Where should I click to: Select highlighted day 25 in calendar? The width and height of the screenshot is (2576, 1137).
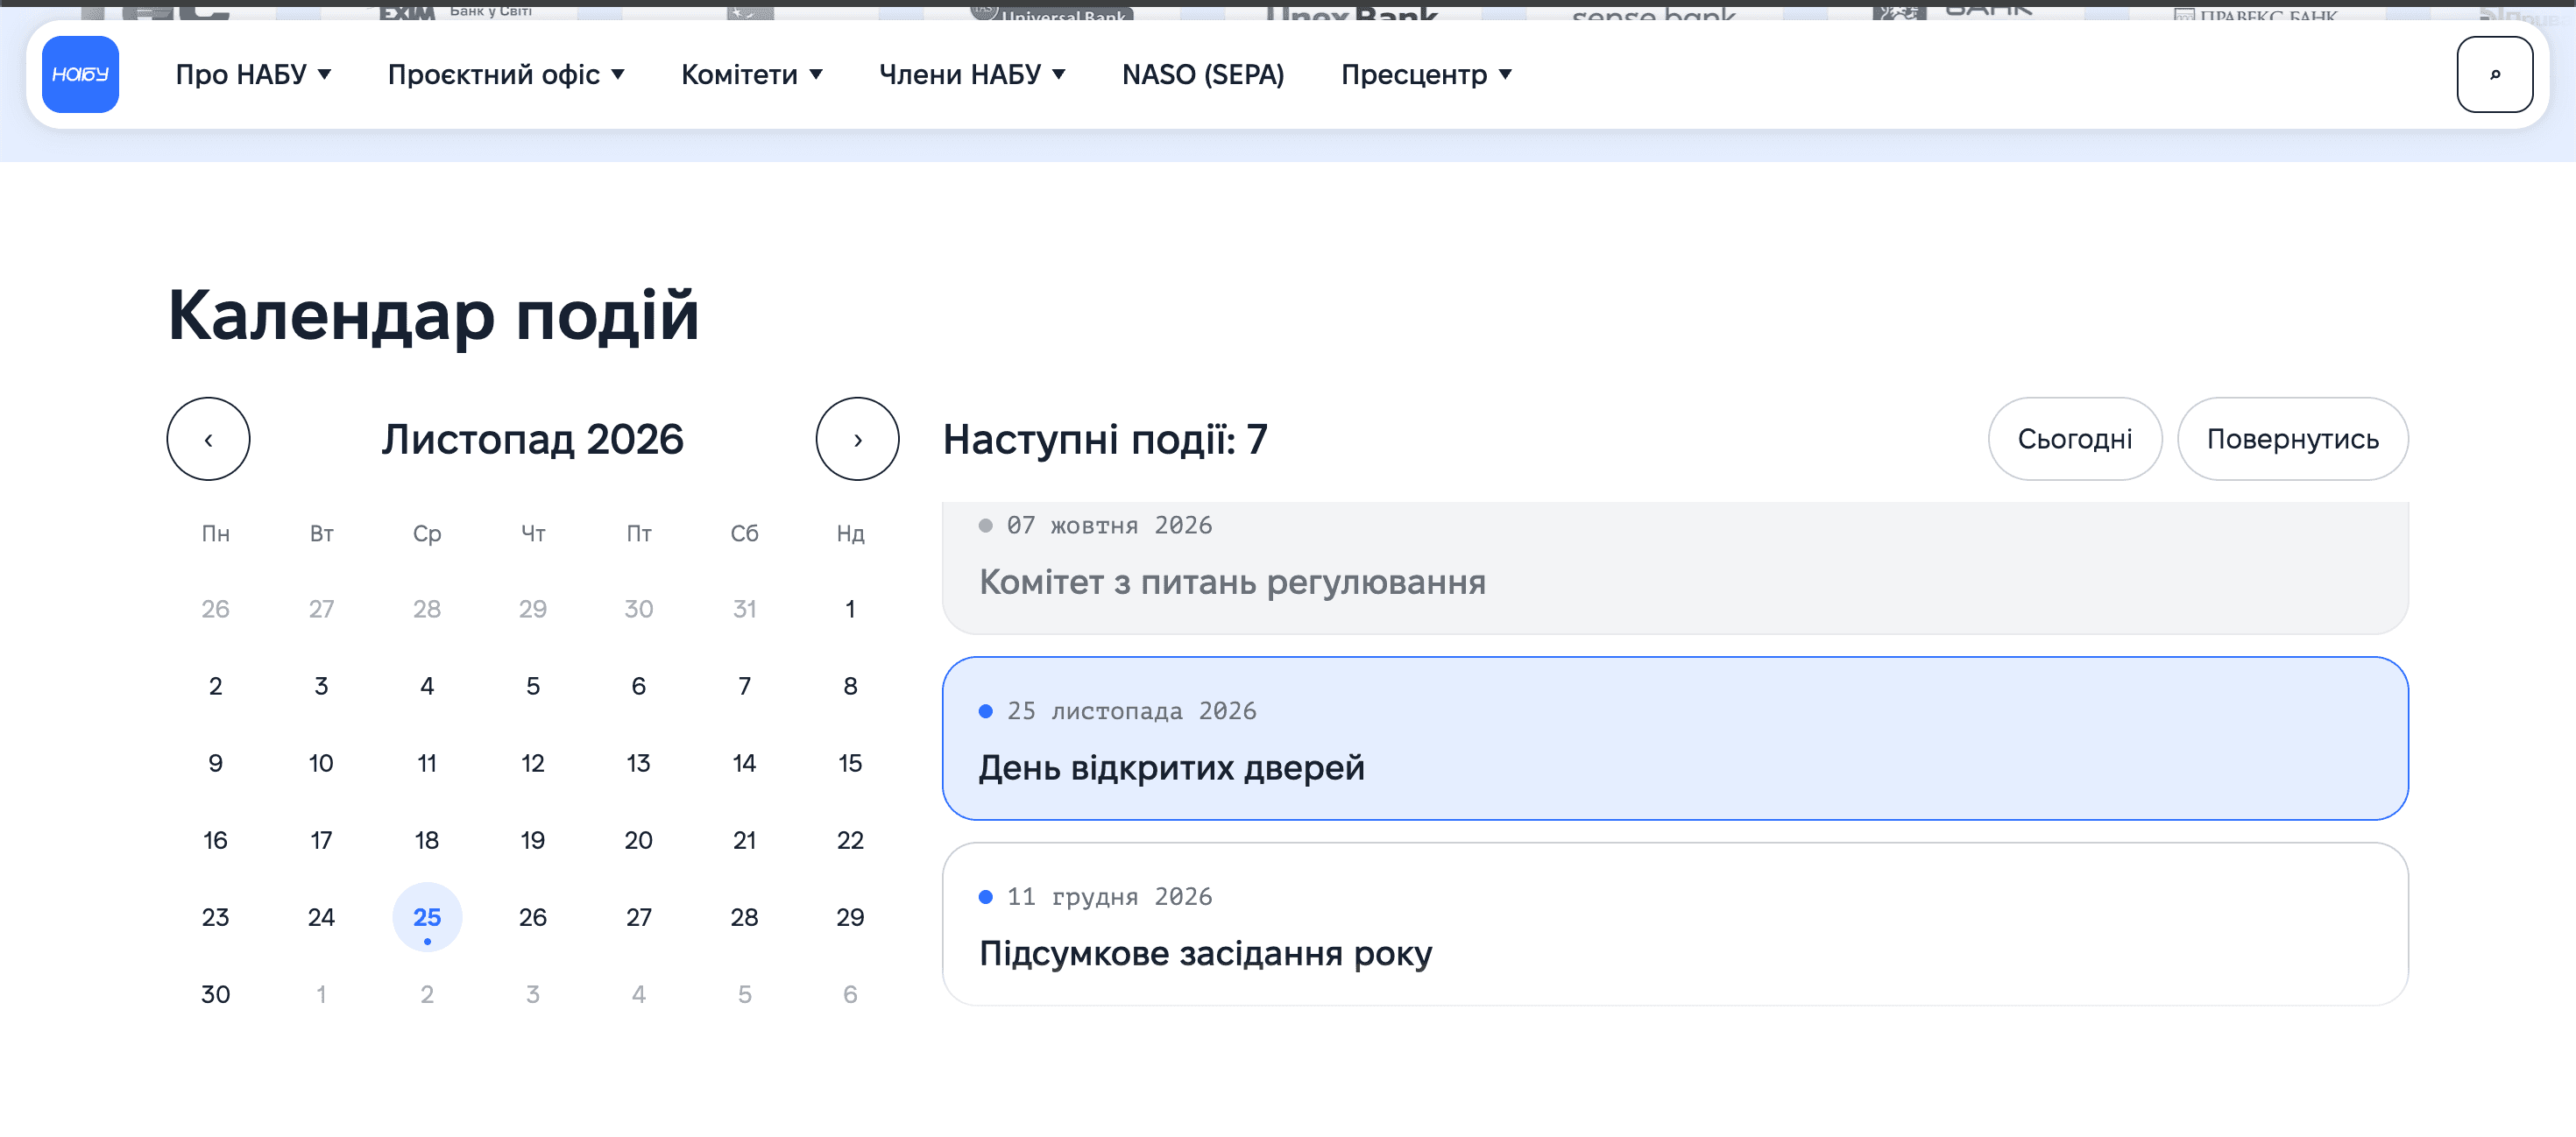point(427,917)
